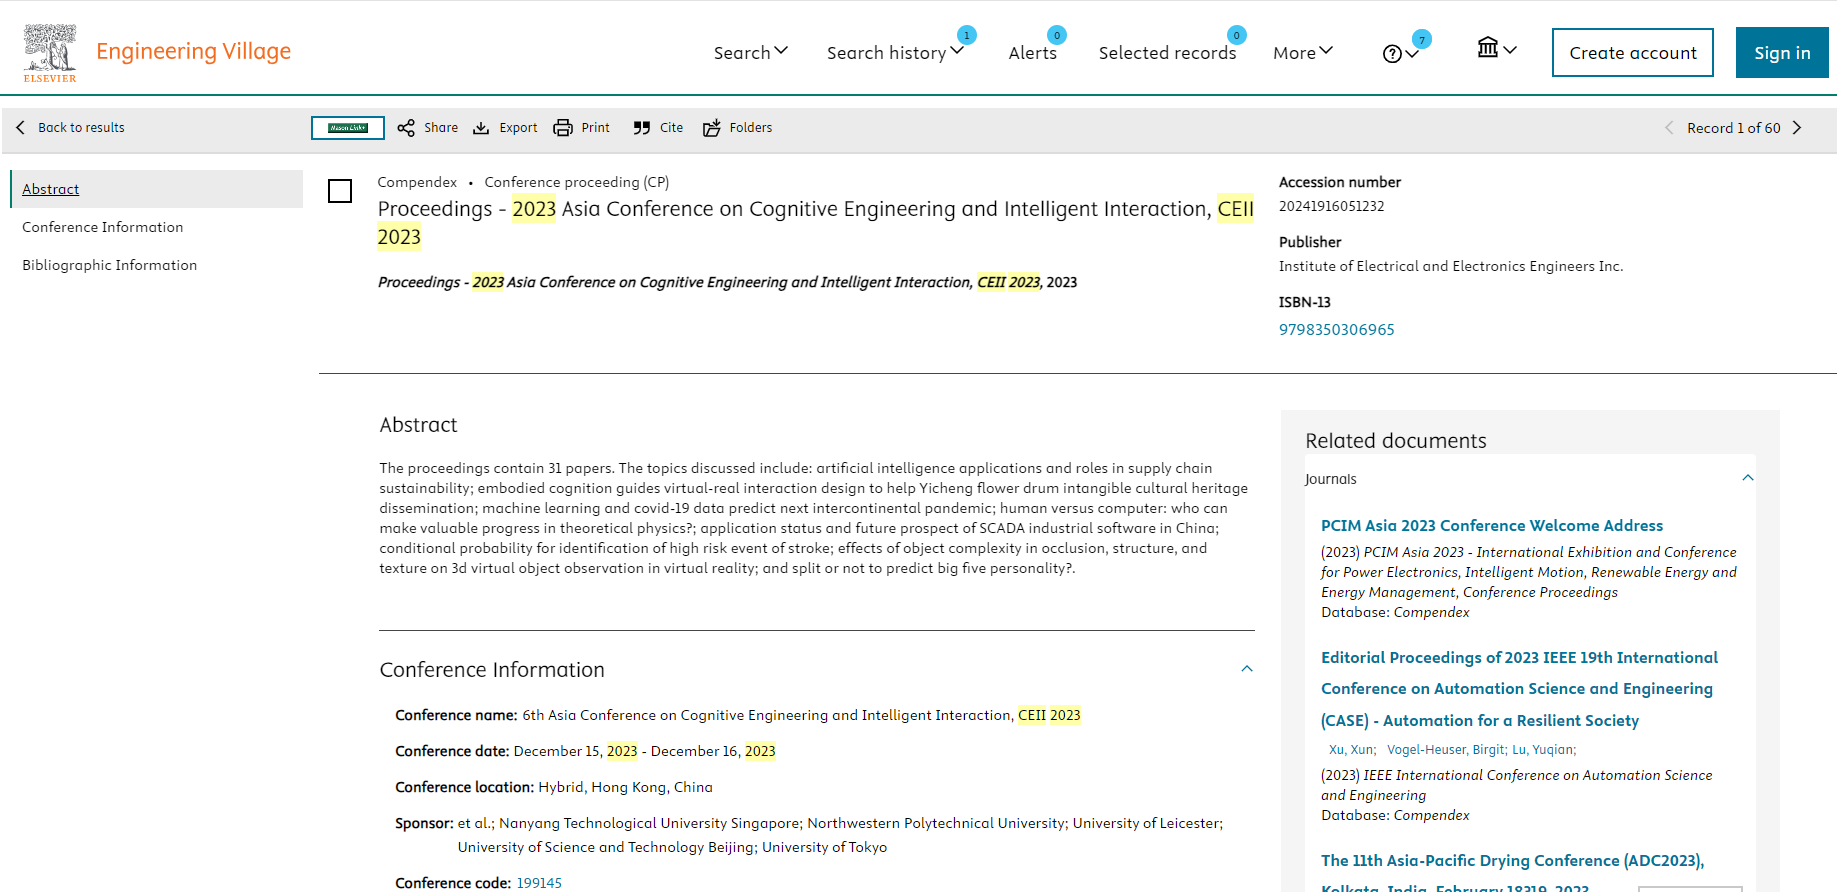Open Engineering Village home link

click(193, 51)
